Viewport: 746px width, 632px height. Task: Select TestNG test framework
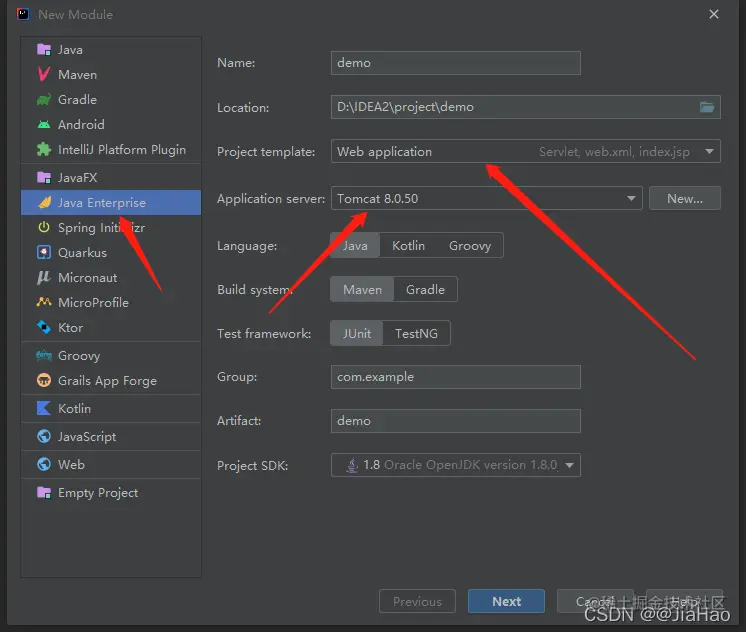coord(416,333)
